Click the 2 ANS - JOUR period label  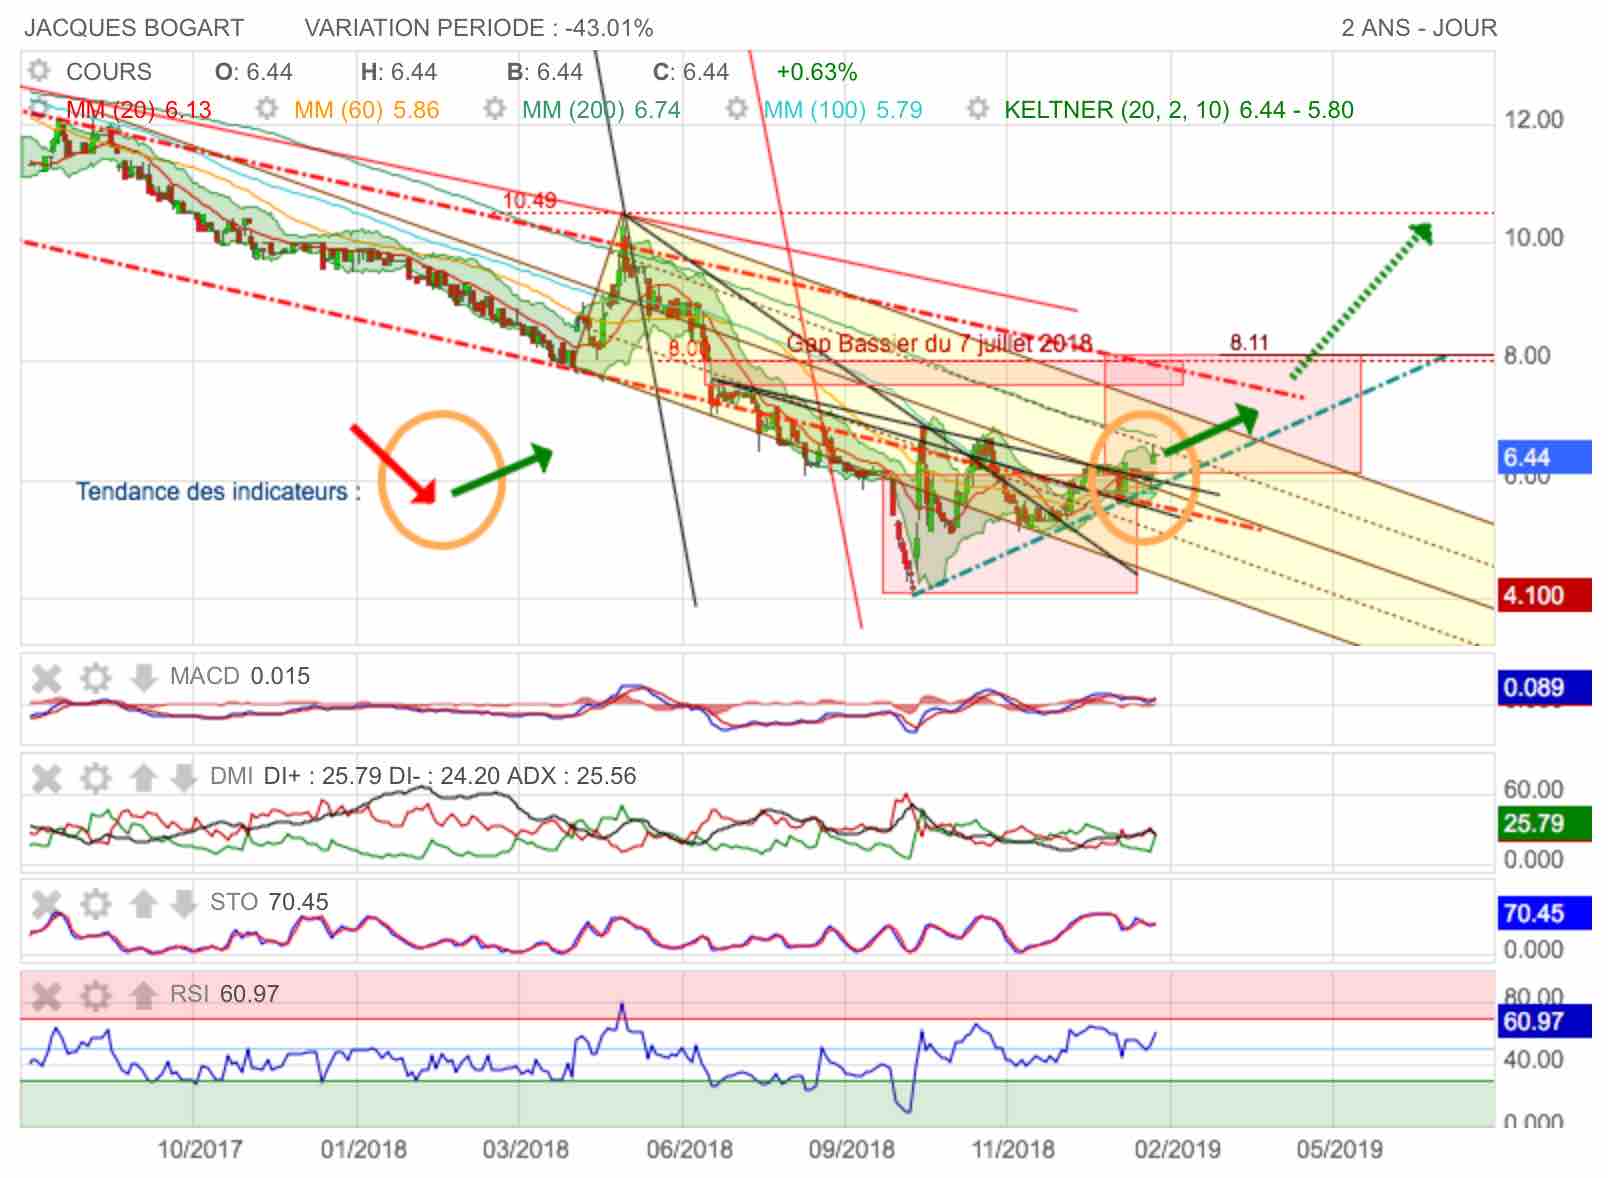pyautogui.click(x=1419, y=28)
